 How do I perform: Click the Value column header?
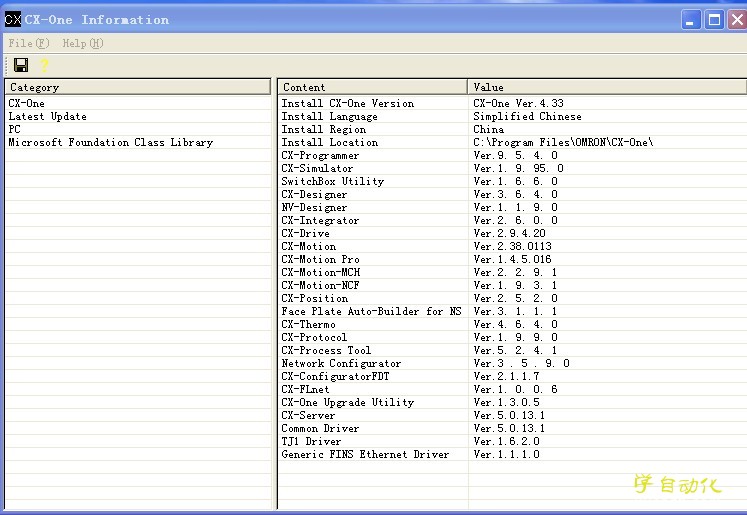(607, 87)
